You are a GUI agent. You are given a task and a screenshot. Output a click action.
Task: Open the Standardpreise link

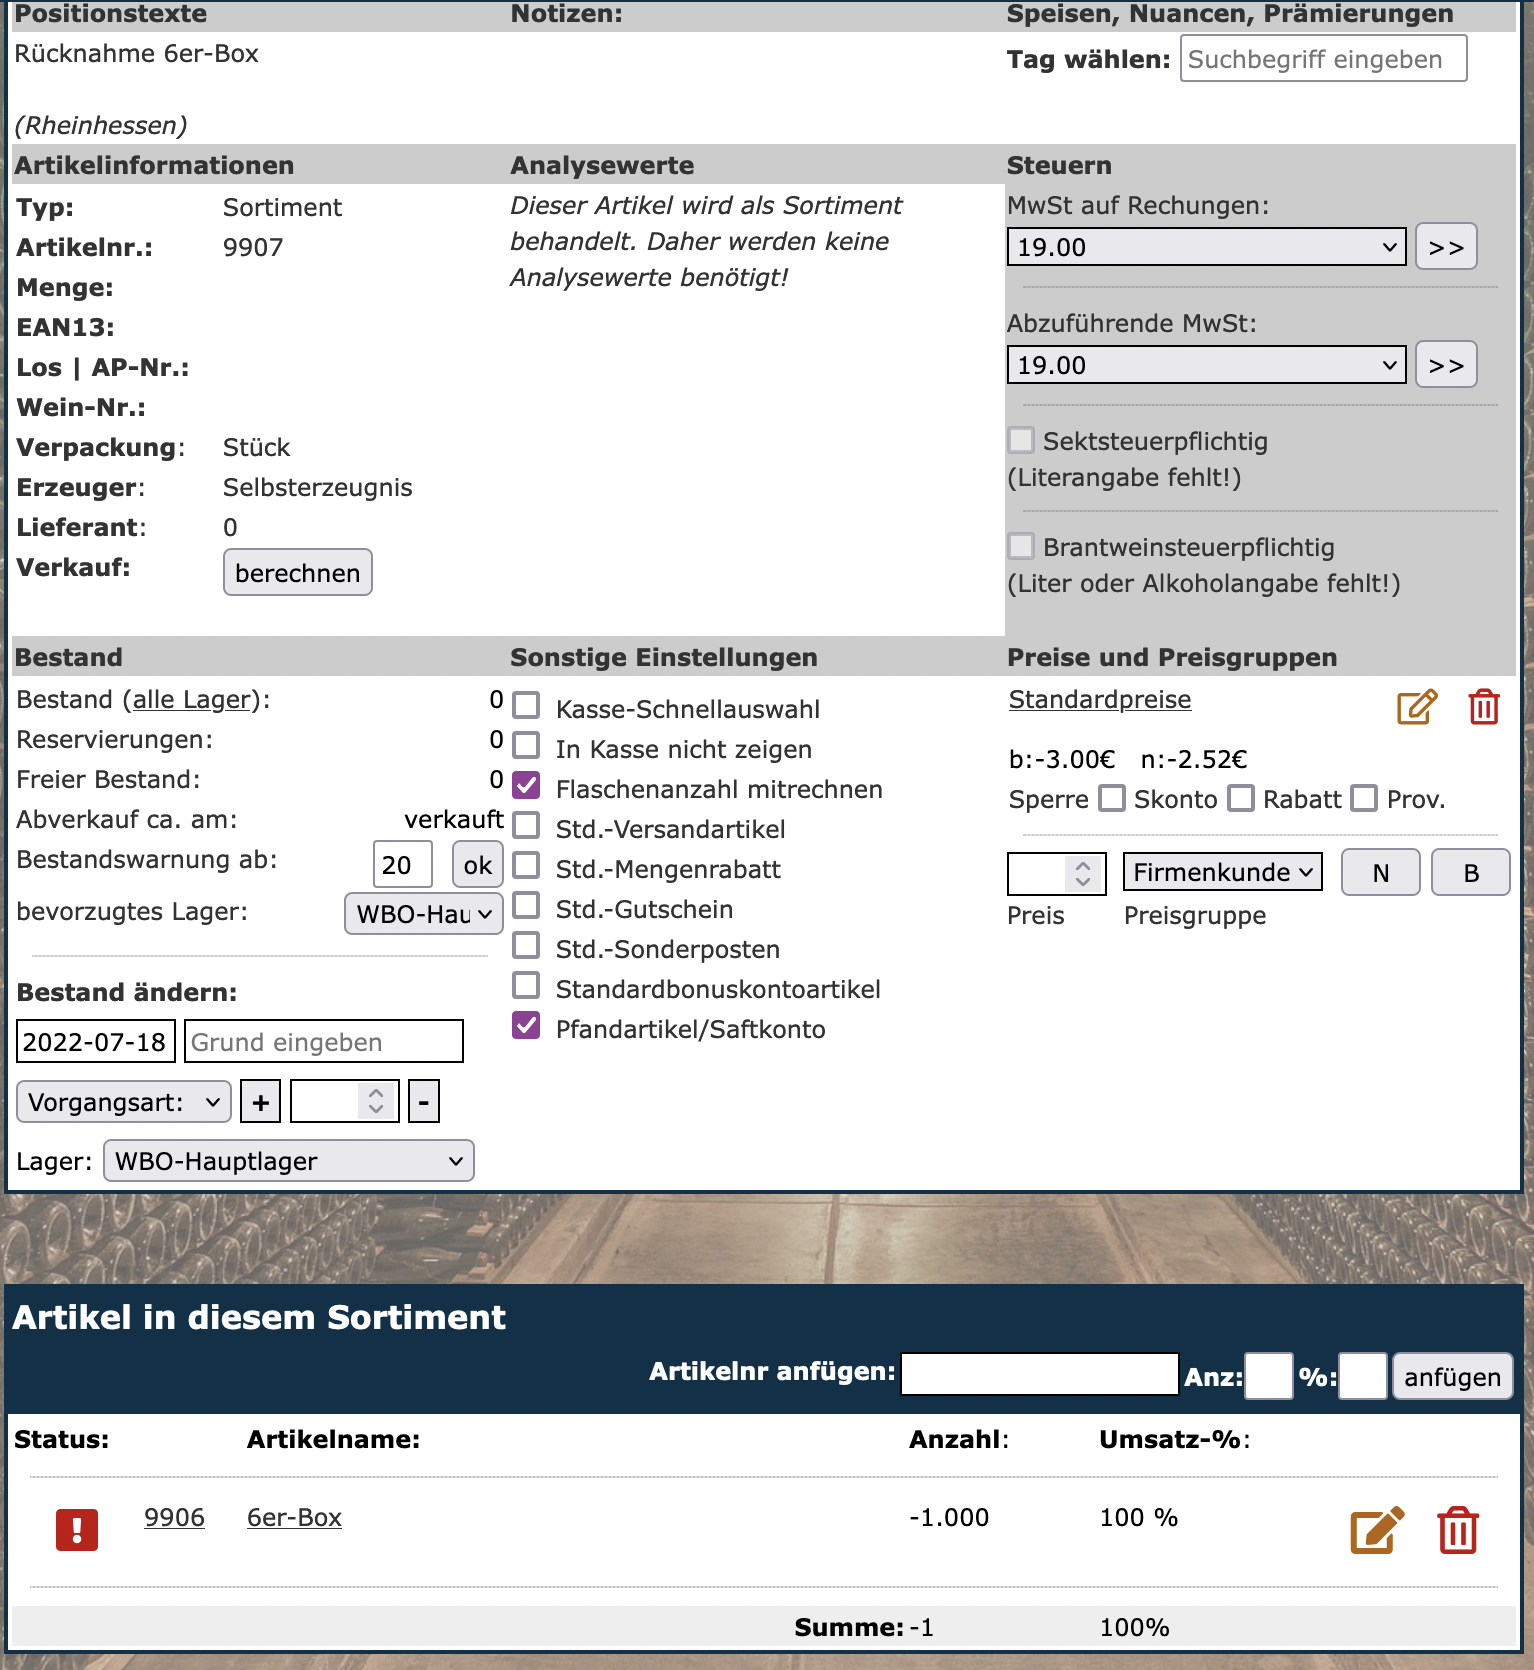pyautogui.click(x=1099, y=700)
